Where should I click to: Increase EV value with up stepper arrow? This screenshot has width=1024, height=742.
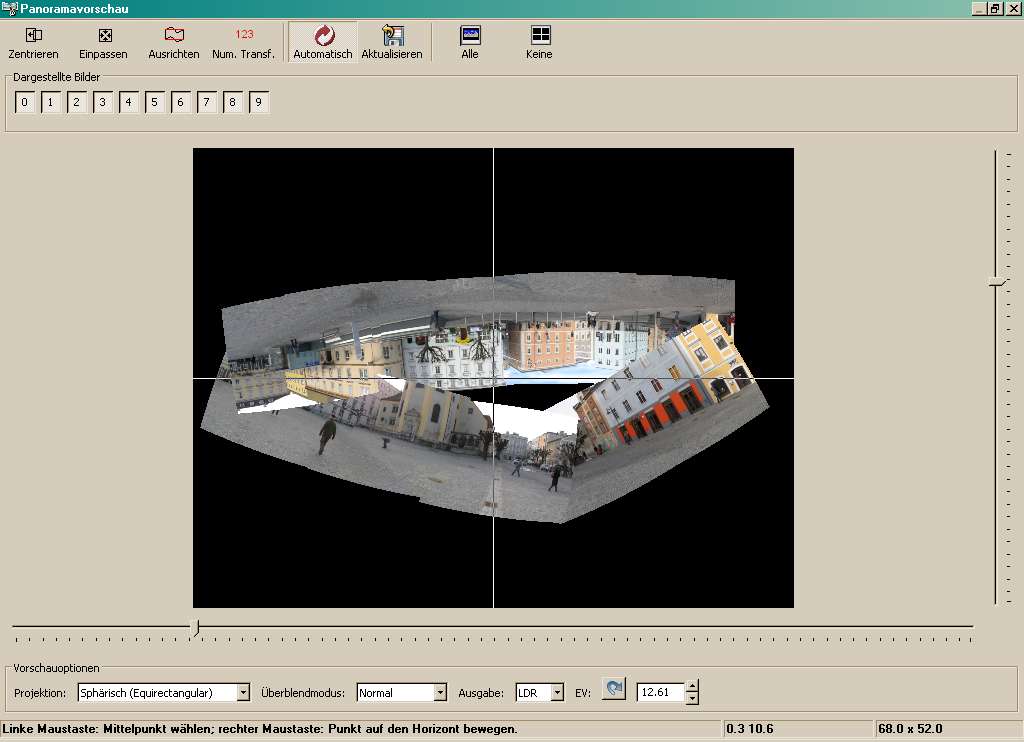coord(692,687)
